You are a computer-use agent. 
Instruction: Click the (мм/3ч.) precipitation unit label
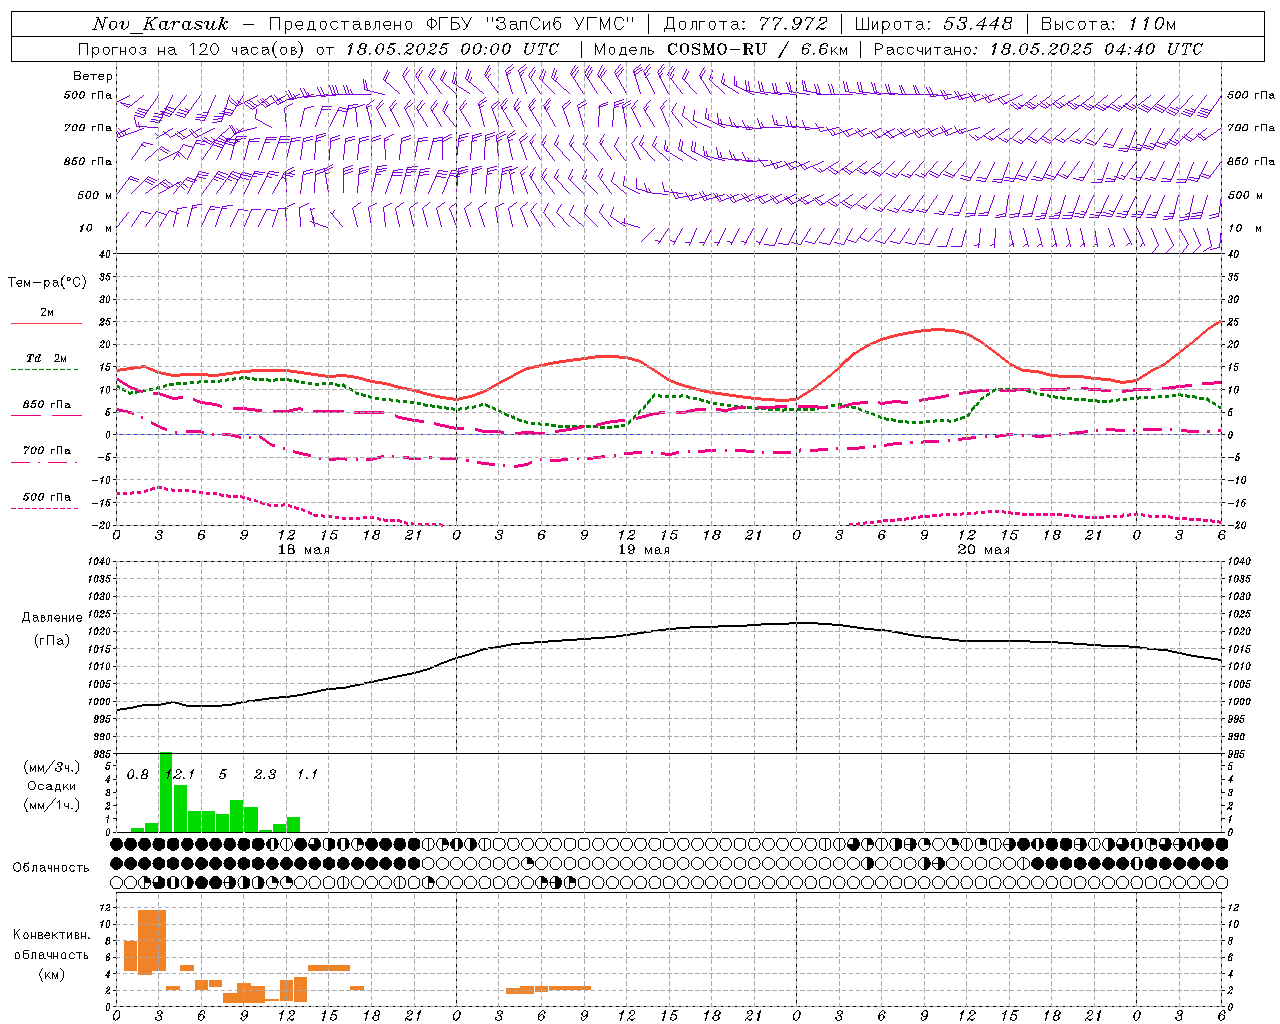click(52, 767)
